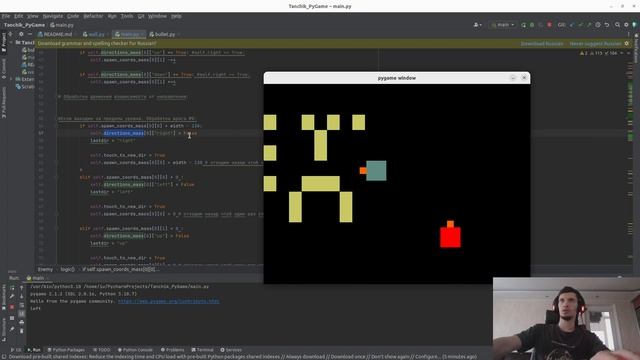
Task: Open the File menu
Action: (x=6, y=16)
